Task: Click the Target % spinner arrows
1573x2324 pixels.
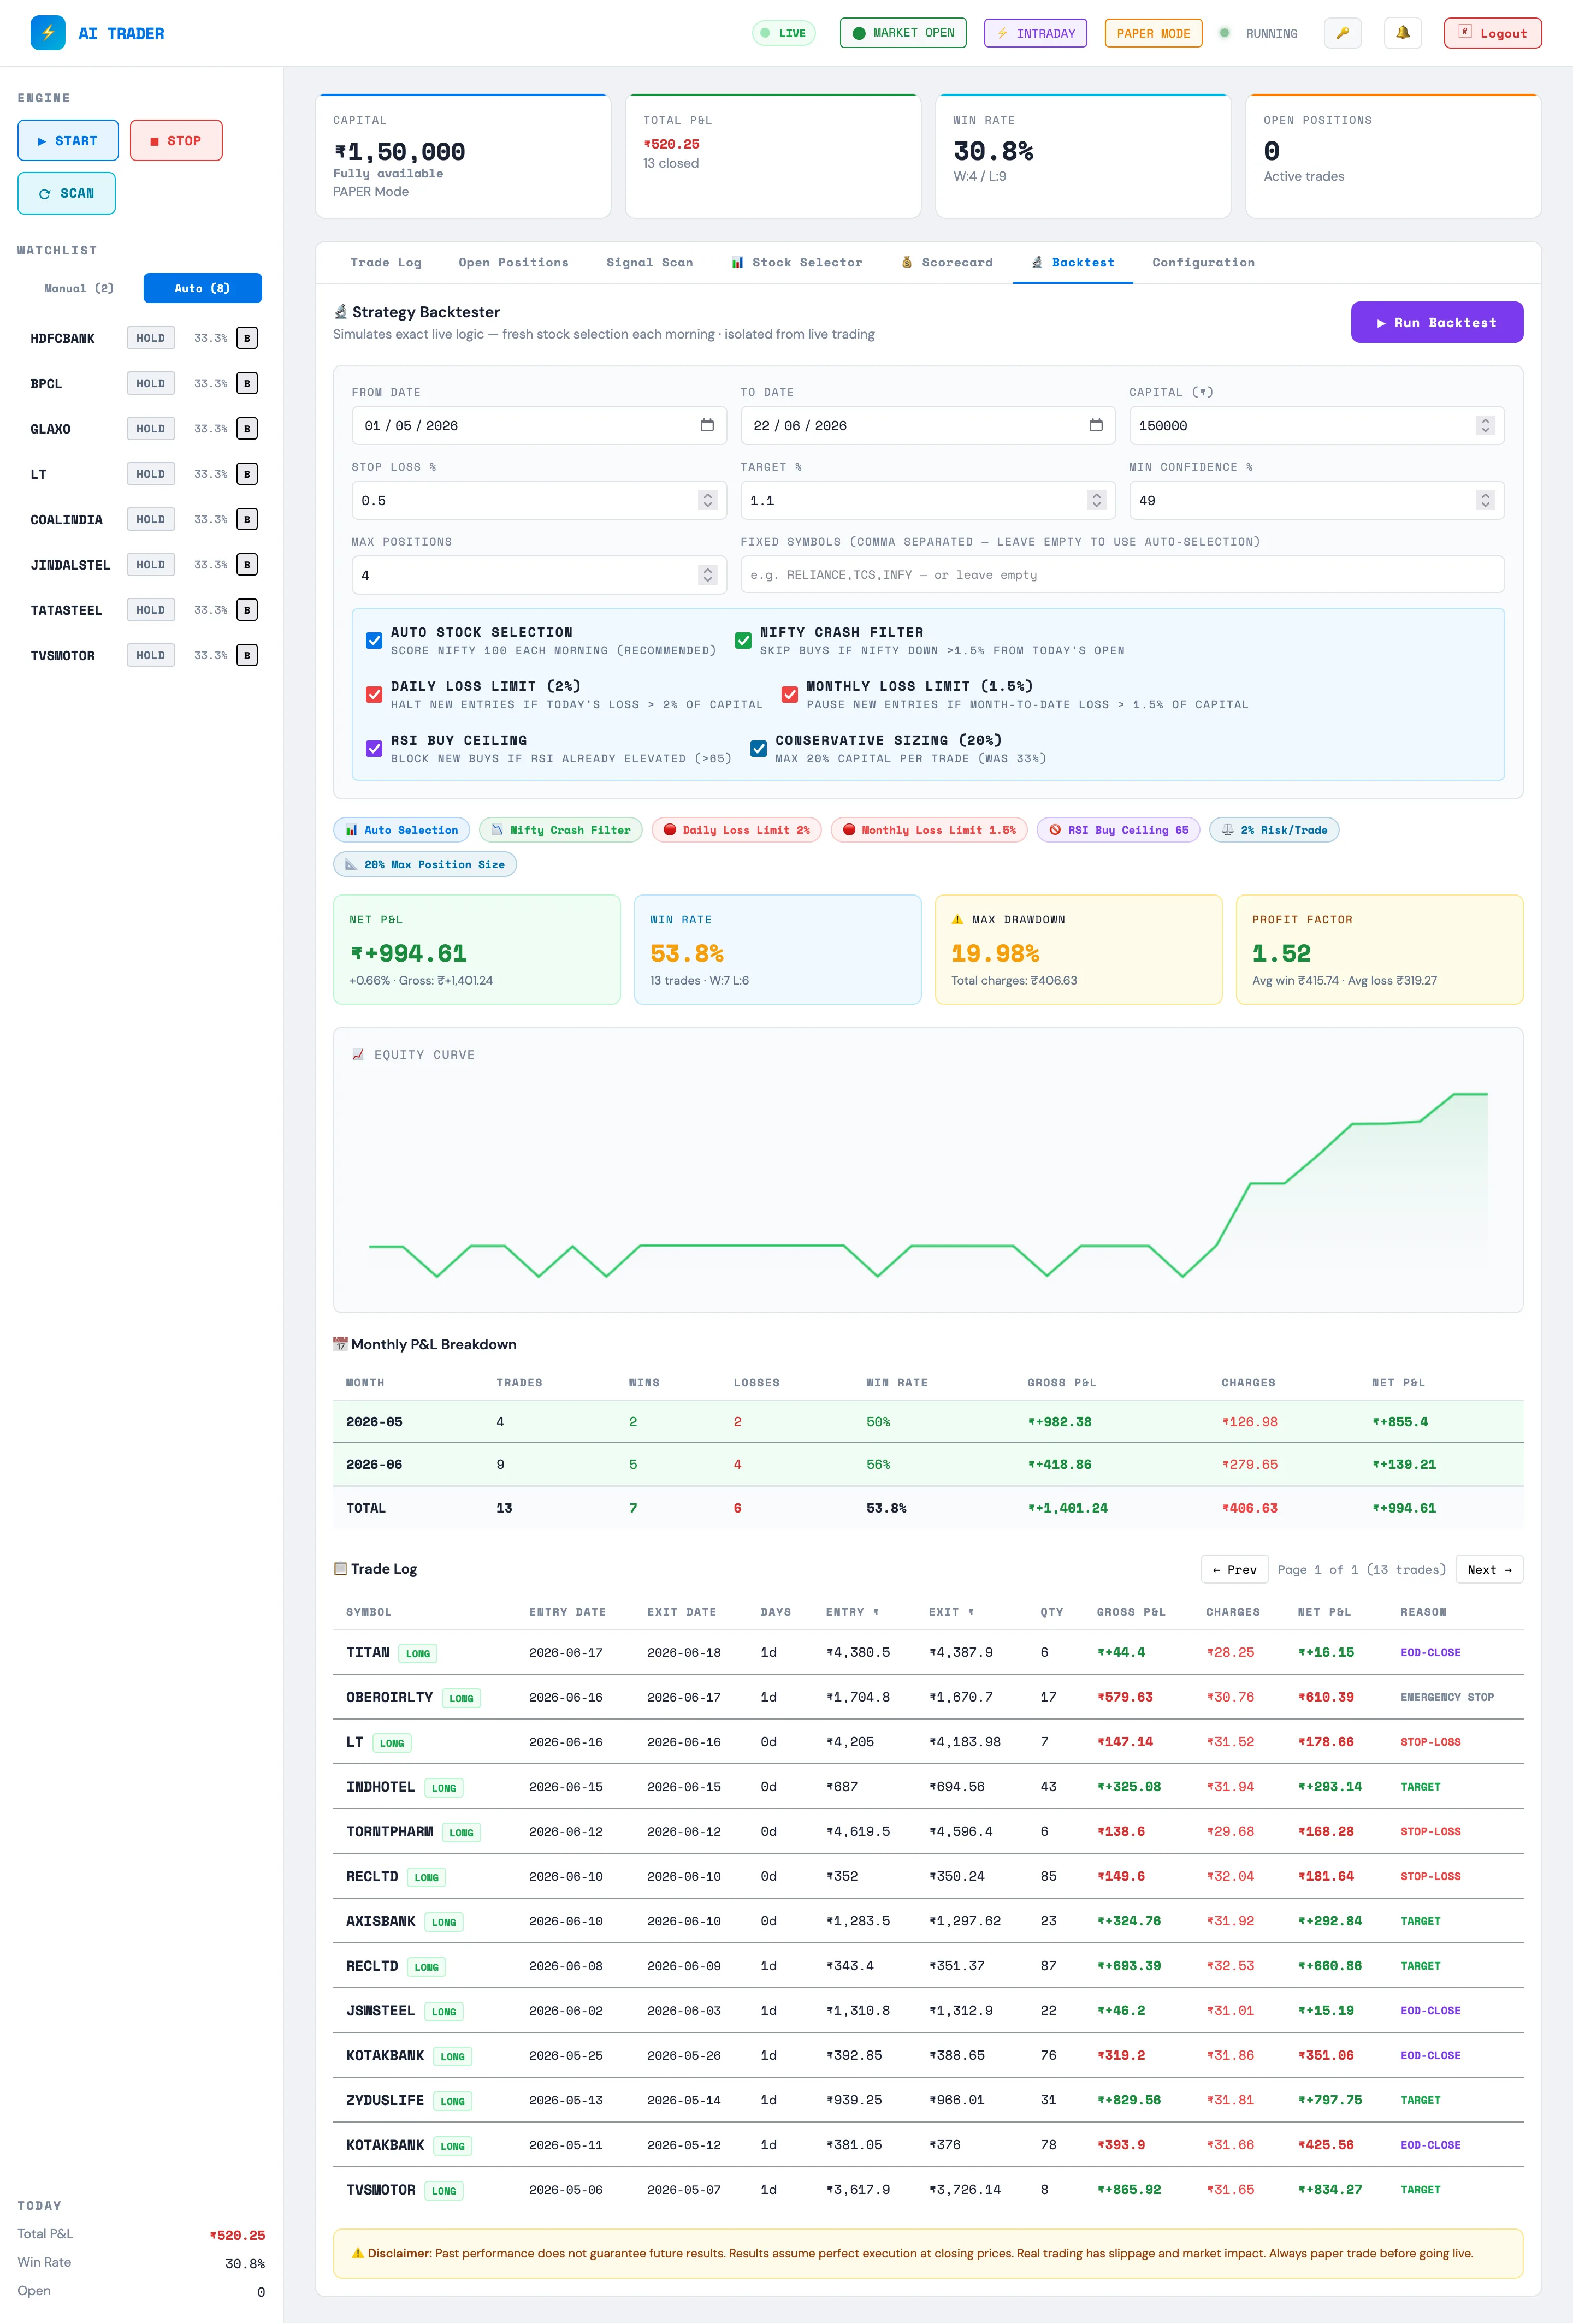Action: click(1096, 500)
